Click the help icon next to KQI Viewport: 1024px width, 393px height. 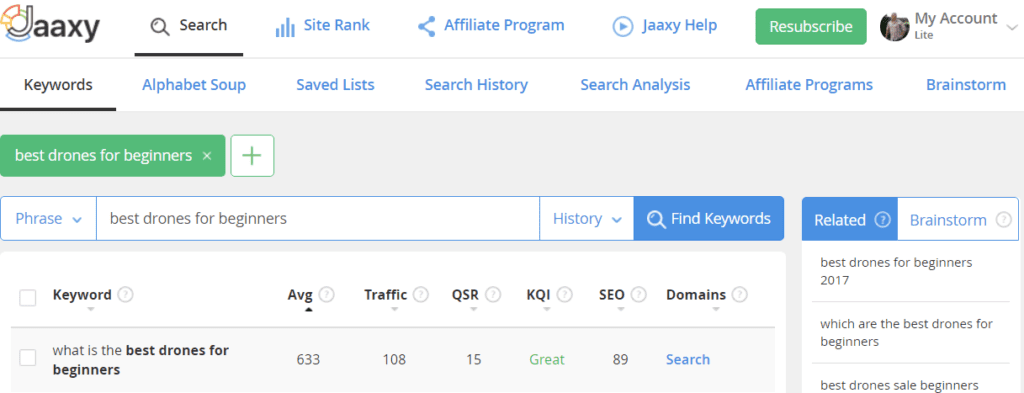tap(565, 295)
